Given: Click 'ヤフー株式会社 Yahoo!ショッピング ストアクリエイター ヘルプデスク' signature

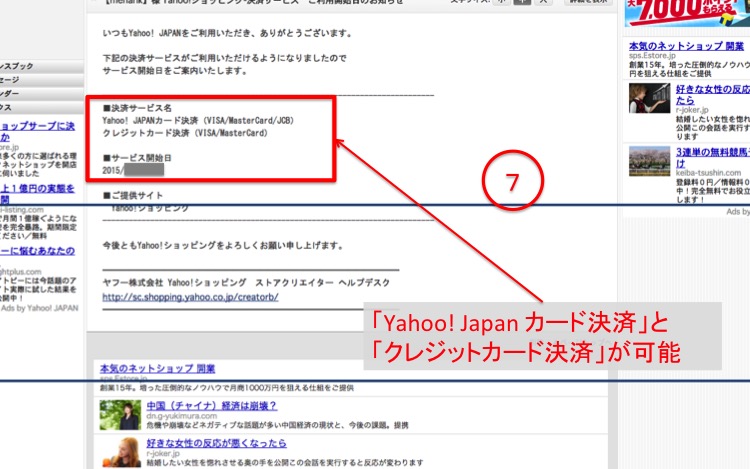Looking at the screenshot, I should click(246, 283).
